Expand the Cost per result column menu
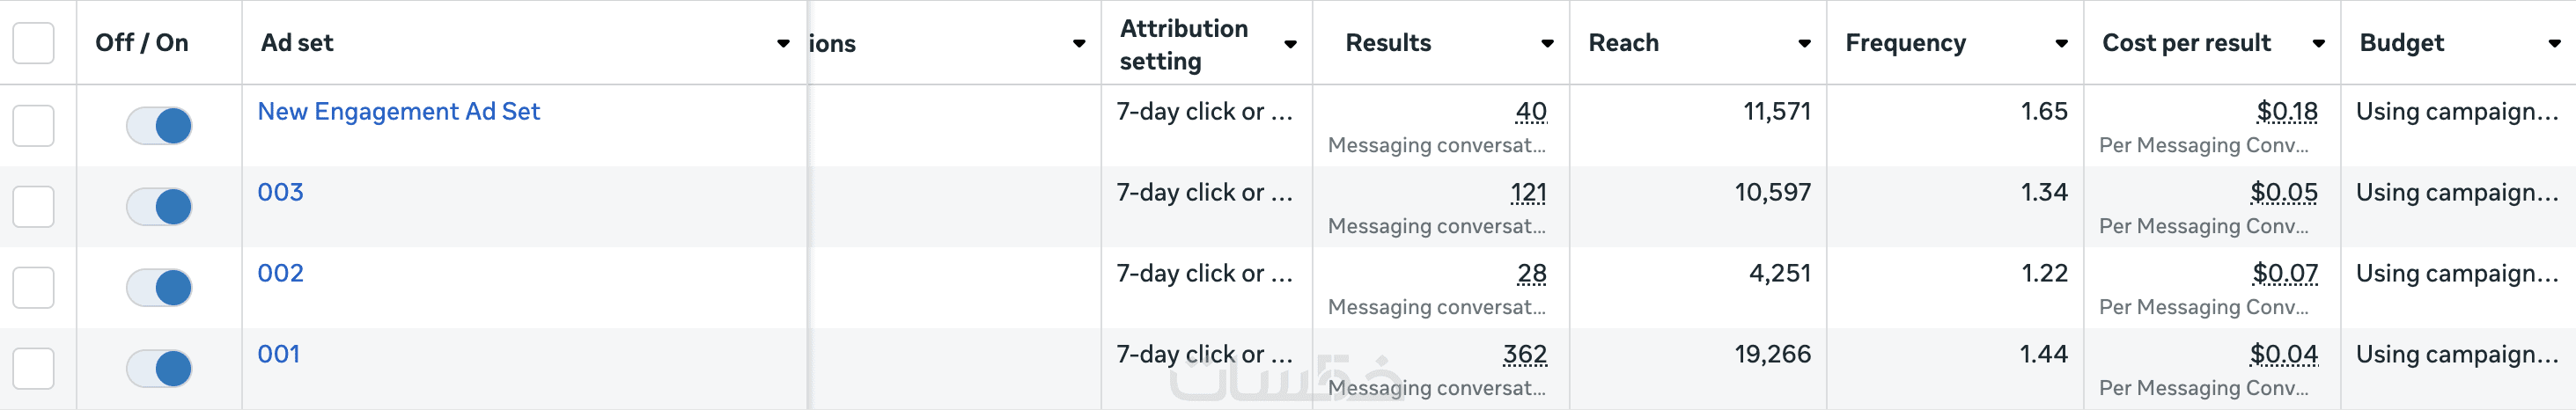 pos(2318,43)
